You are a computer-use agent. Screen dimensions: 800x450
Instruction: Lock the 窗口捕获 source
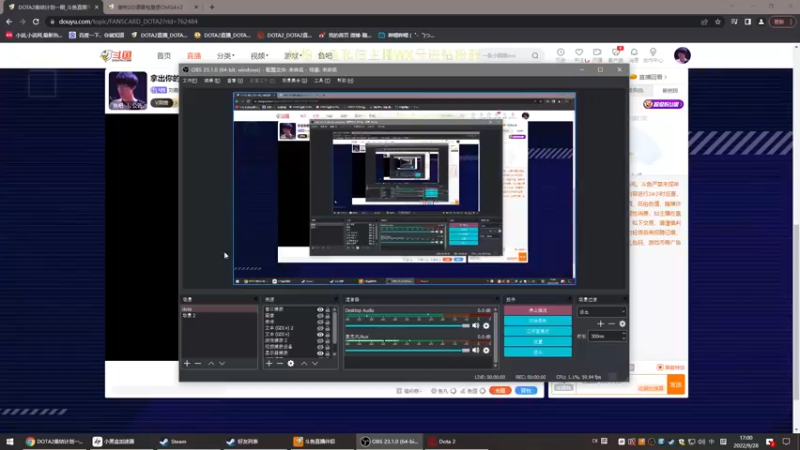click(328, 310)
